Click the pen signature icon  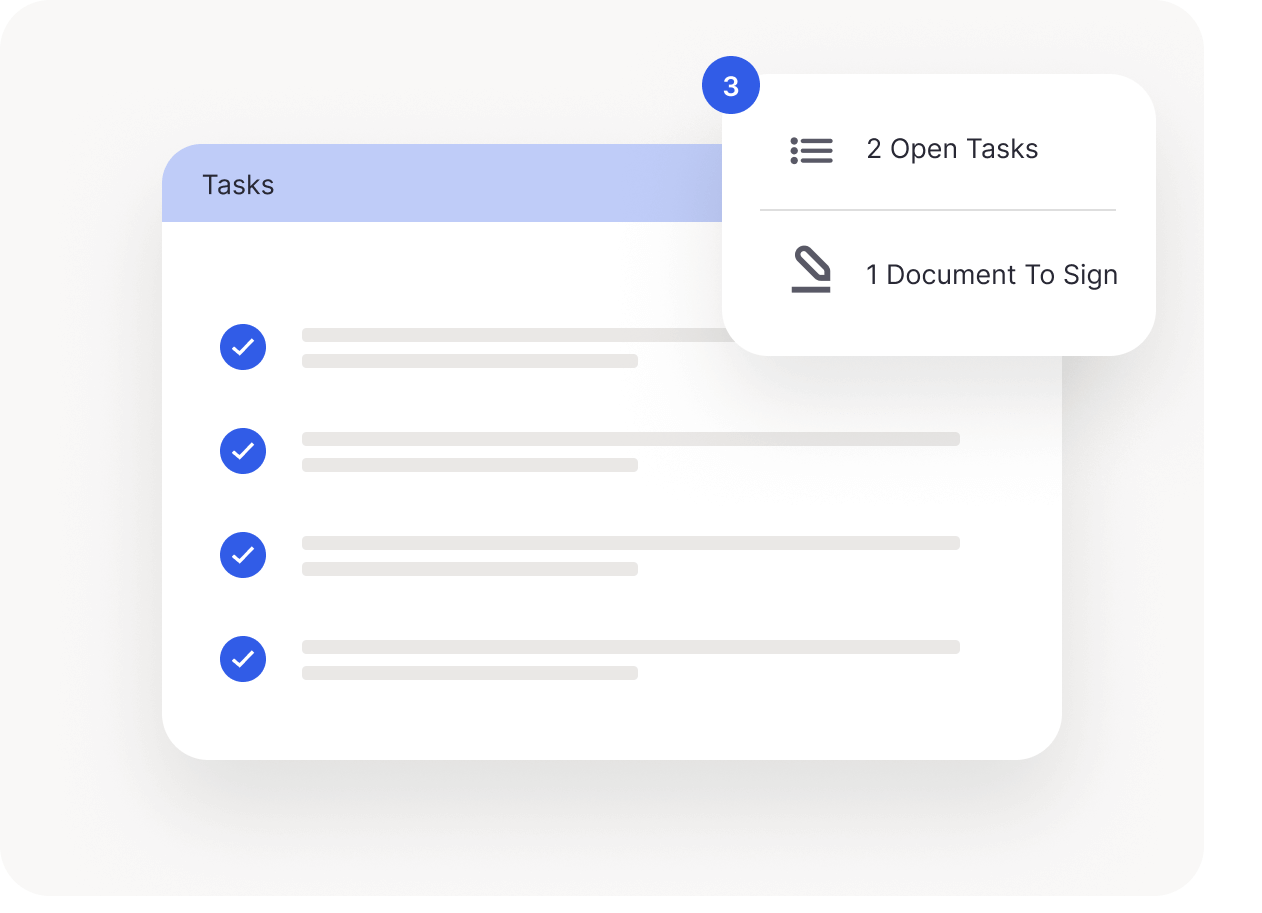coord(811,272)
